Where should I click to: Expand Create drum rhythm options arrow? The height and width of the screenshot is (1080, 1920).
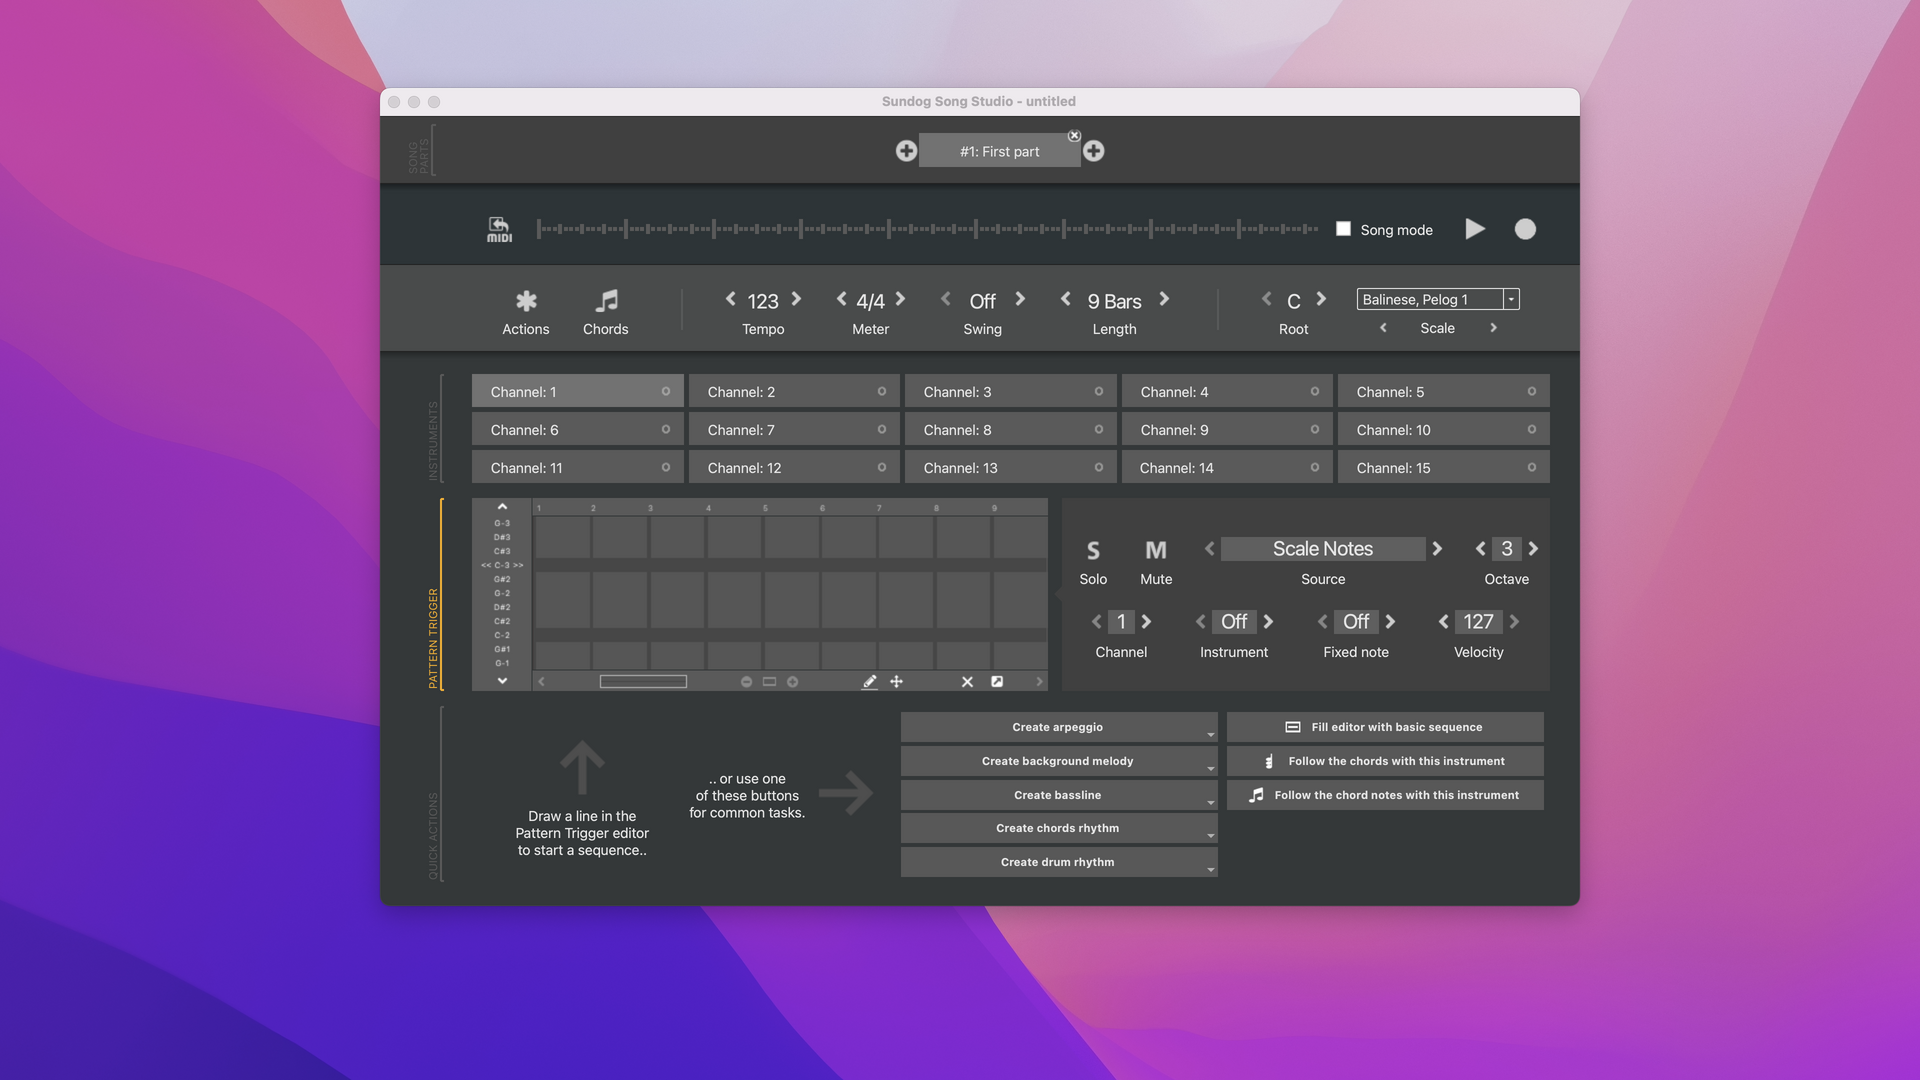1210,870
